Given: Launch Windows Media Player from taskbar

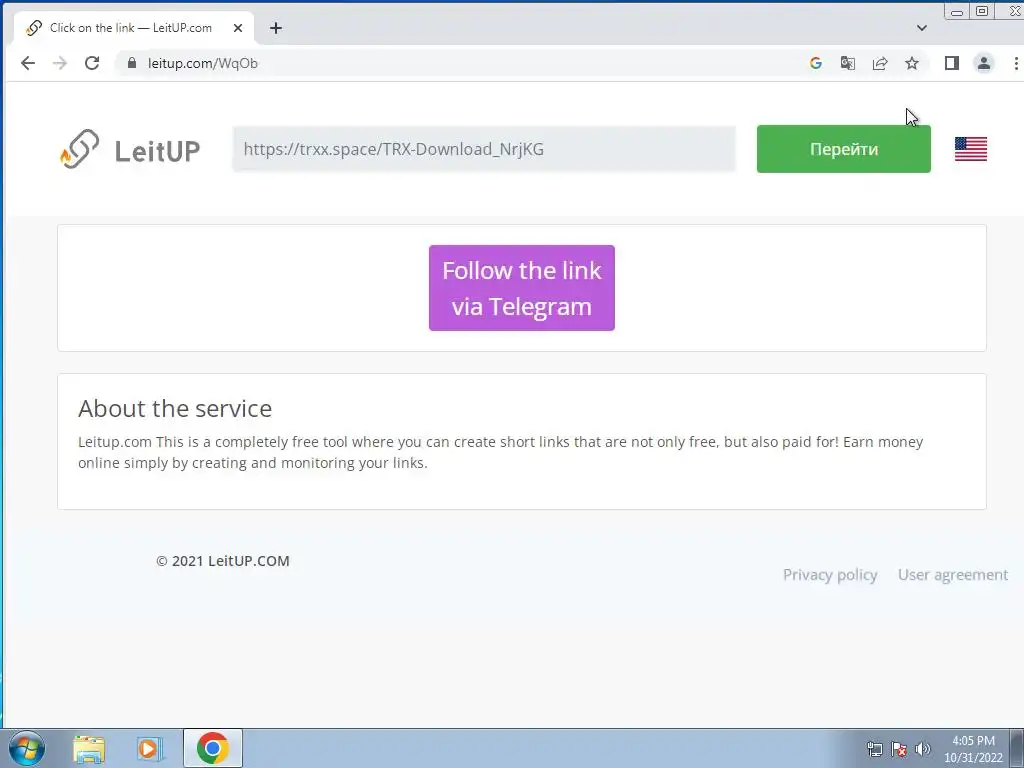Looking at the screenshot, I should point(150,749).
